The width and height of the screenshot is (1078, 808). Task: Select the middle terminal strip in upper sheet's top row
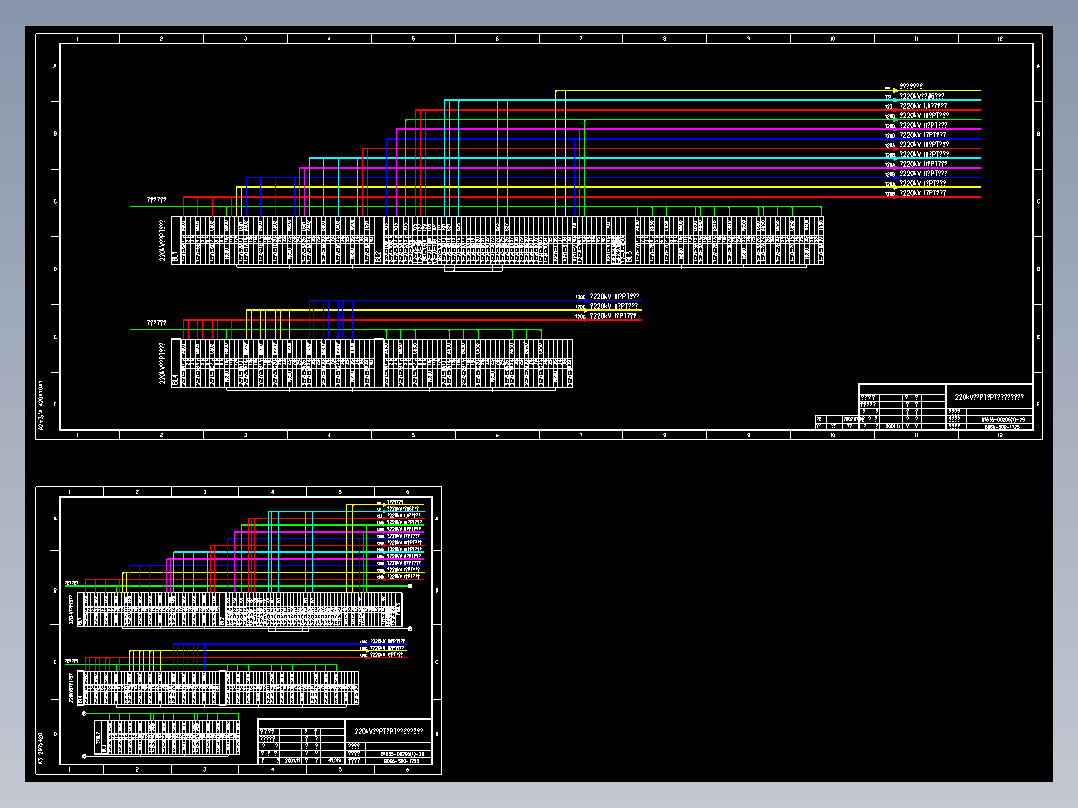pos(499,240)
